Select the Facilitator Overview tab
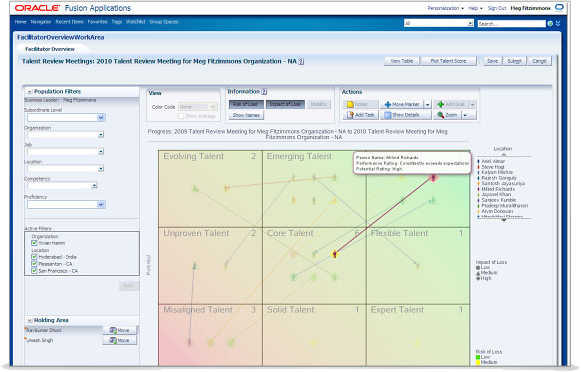The width and height of the screenshot is (581, 372). [50, 49]
